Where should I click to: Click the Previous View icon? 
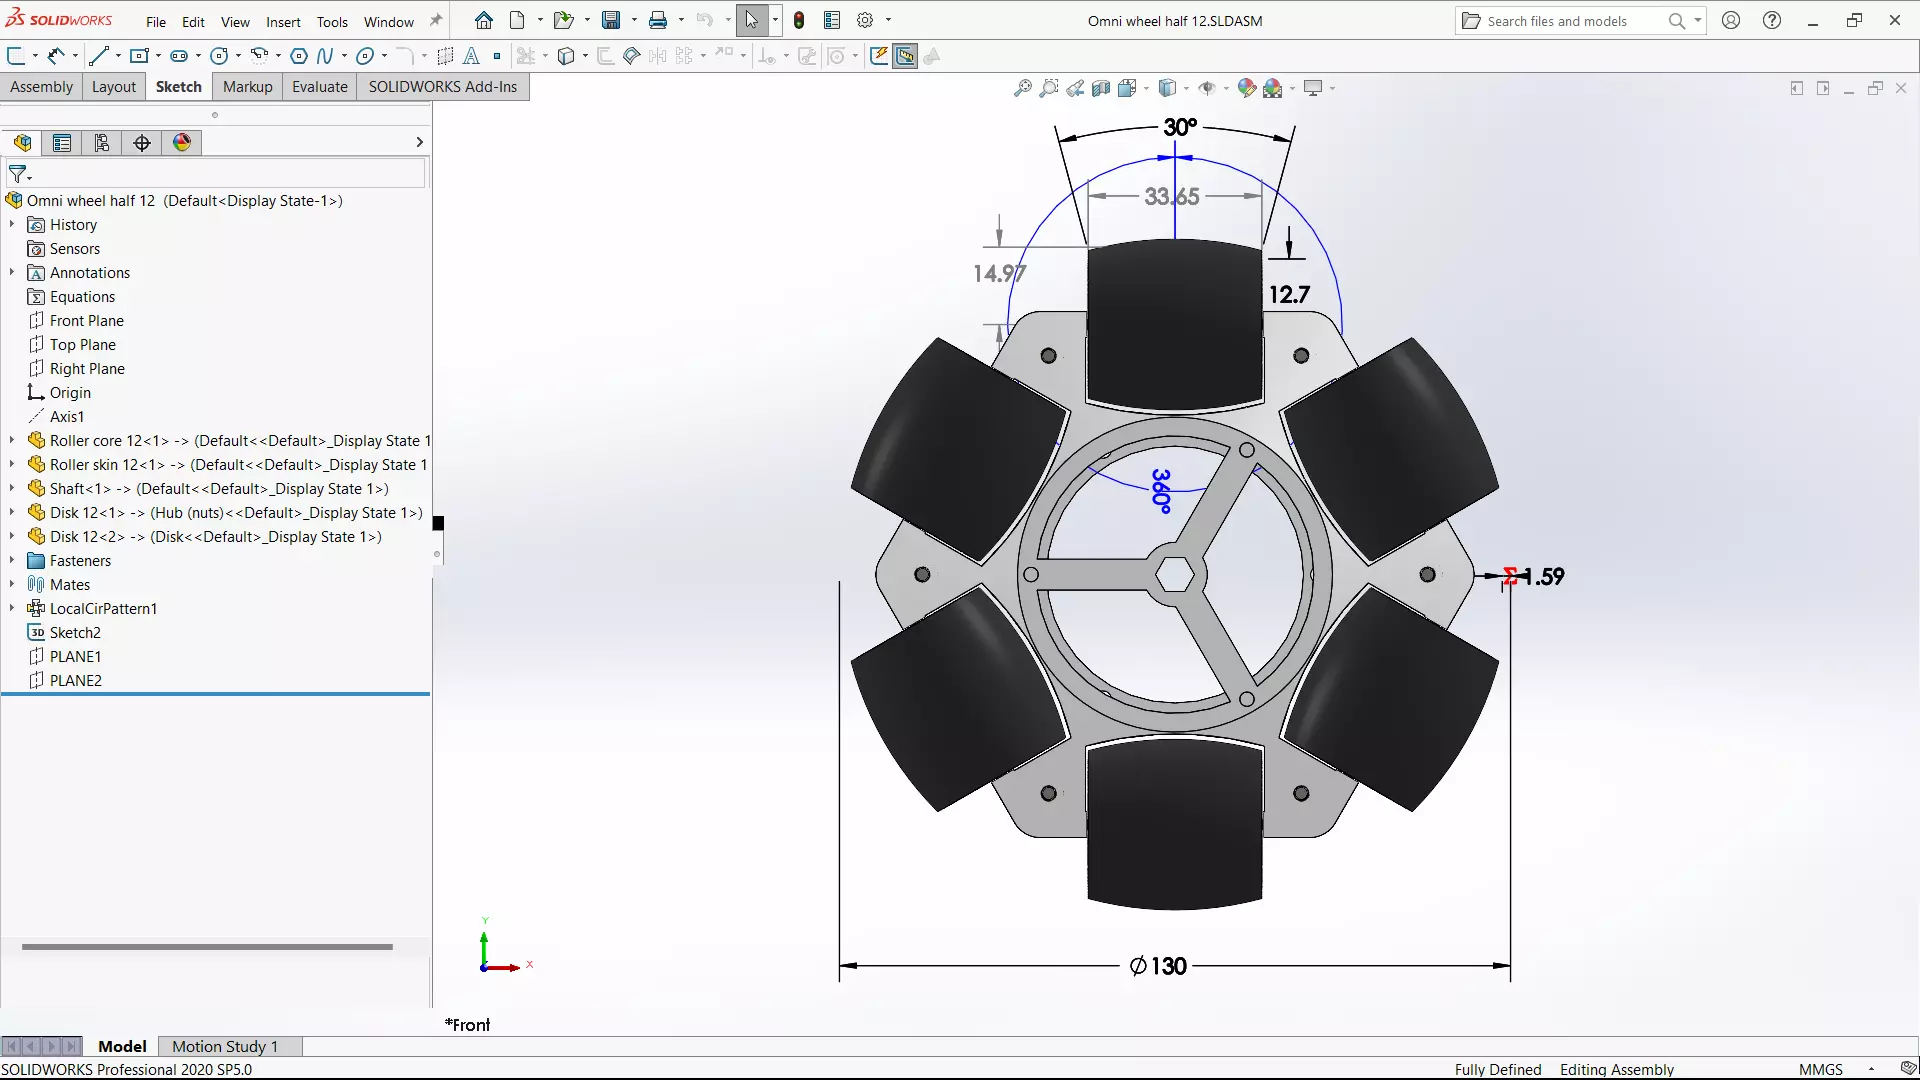tap(1075, 88)
